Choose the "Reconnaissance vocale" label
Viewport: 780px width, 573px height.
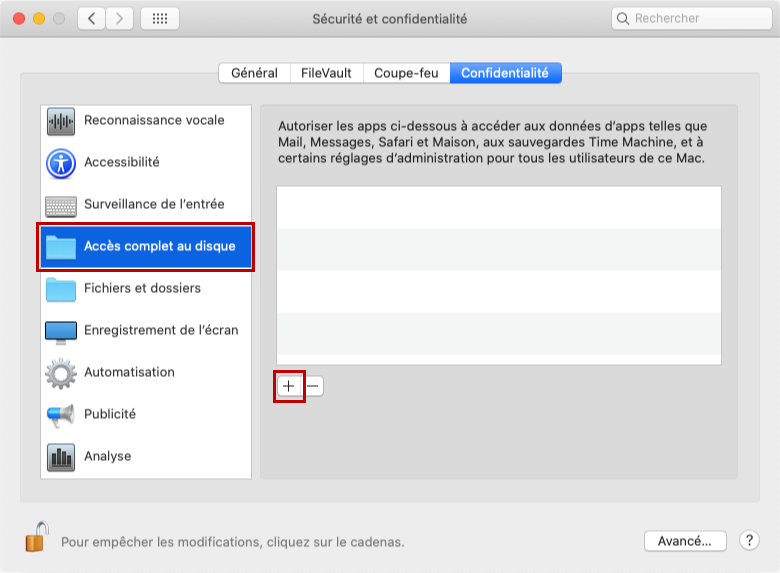tap(154, 120)
